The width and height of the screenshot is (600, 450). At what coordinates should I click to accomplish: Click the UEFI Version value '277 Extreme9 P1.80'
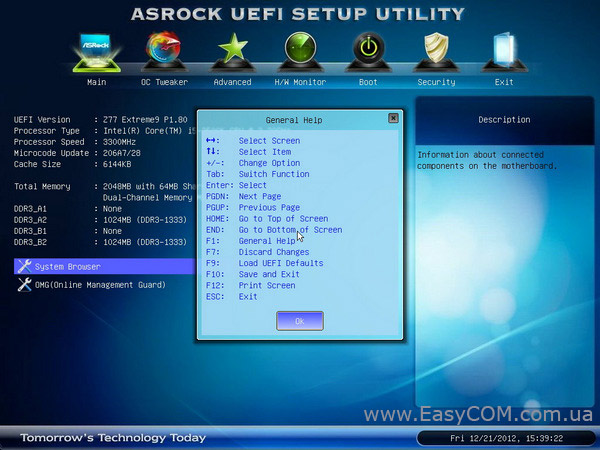pos(145,119)
